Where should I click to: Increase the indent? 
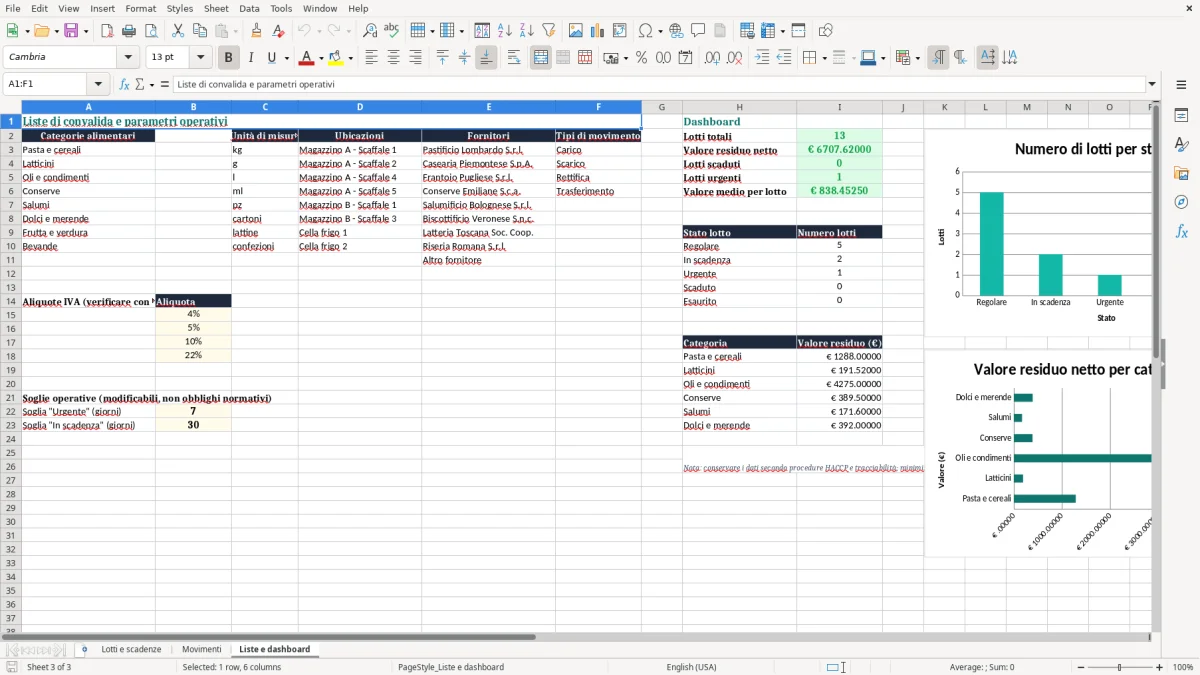pyautogui.click(x=762, y=58)
